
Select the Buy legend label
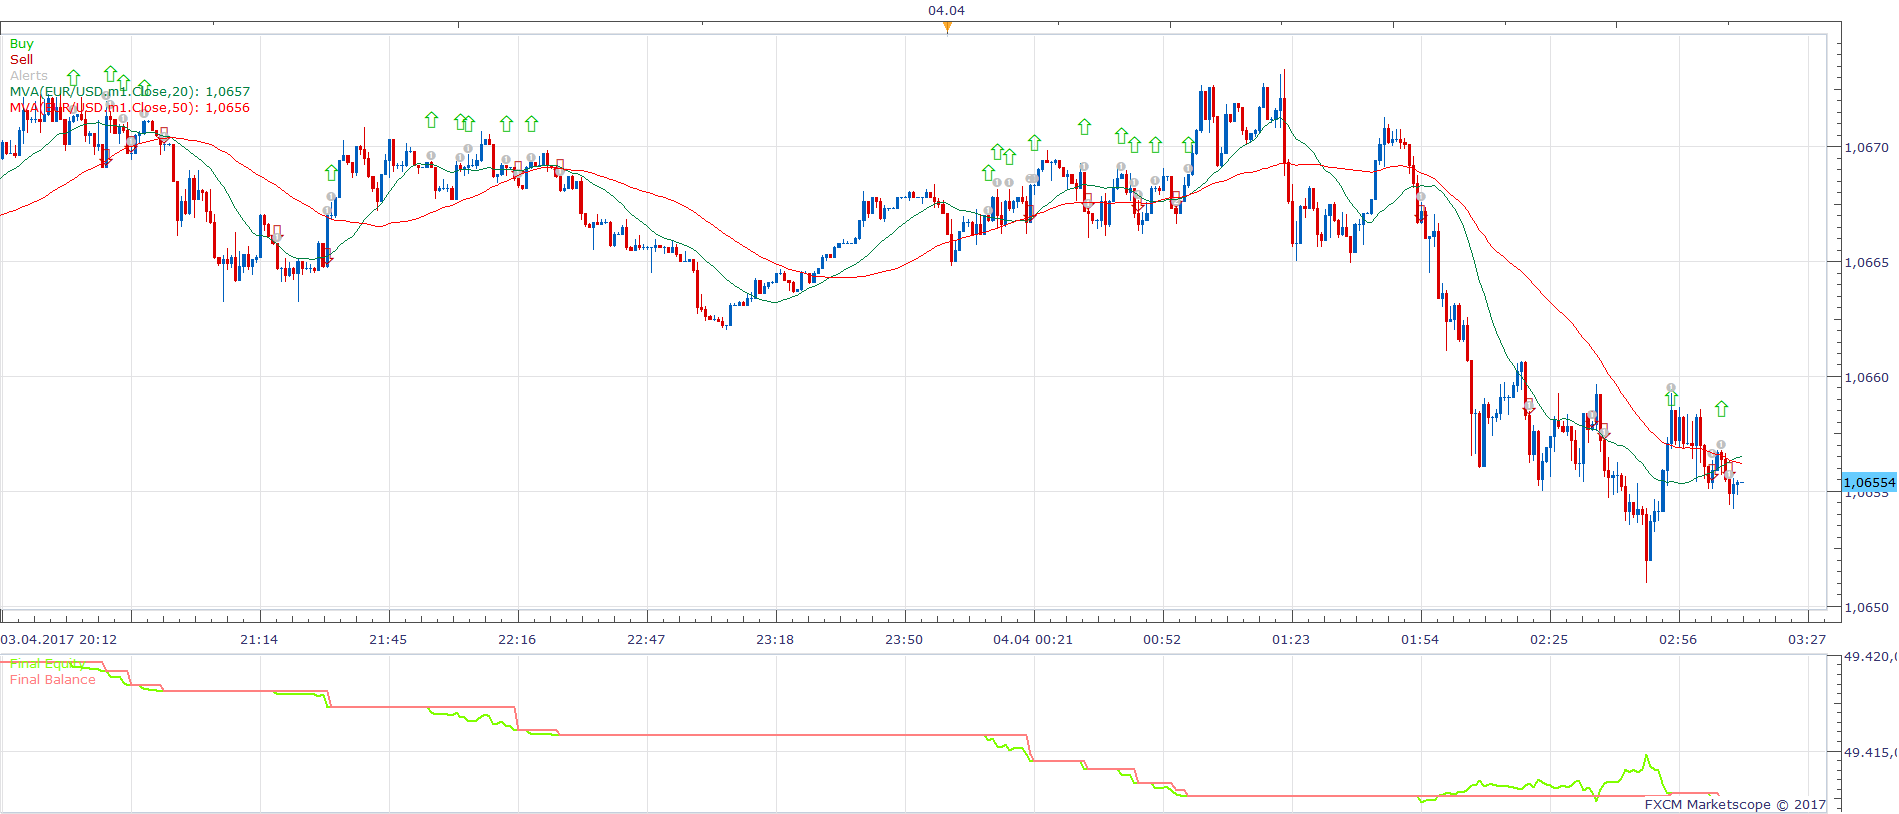point(22,44)
